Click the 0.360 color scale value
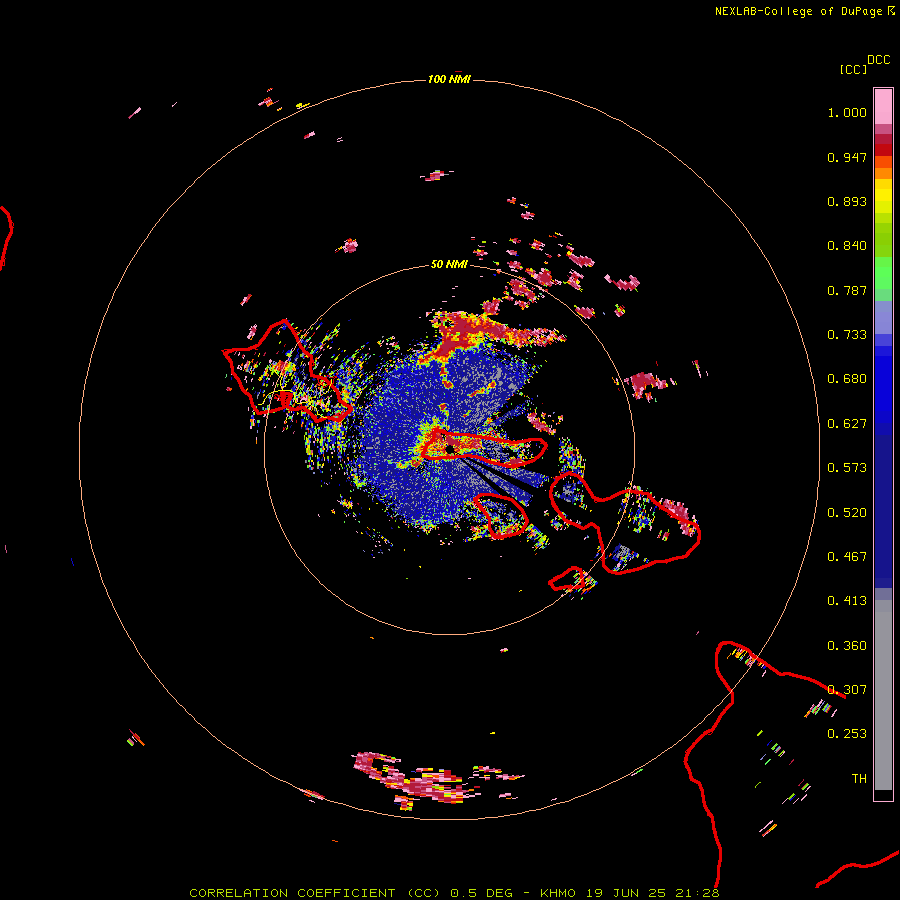 click(847, 646)
